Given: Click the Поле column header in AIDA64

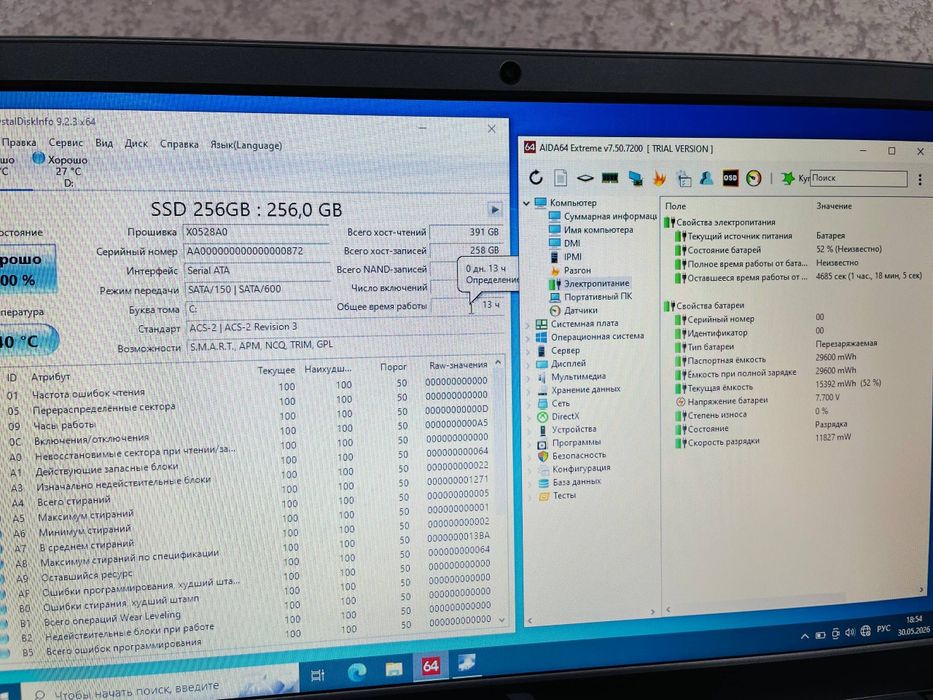Looking at the screenshot, I should (675, 206).
